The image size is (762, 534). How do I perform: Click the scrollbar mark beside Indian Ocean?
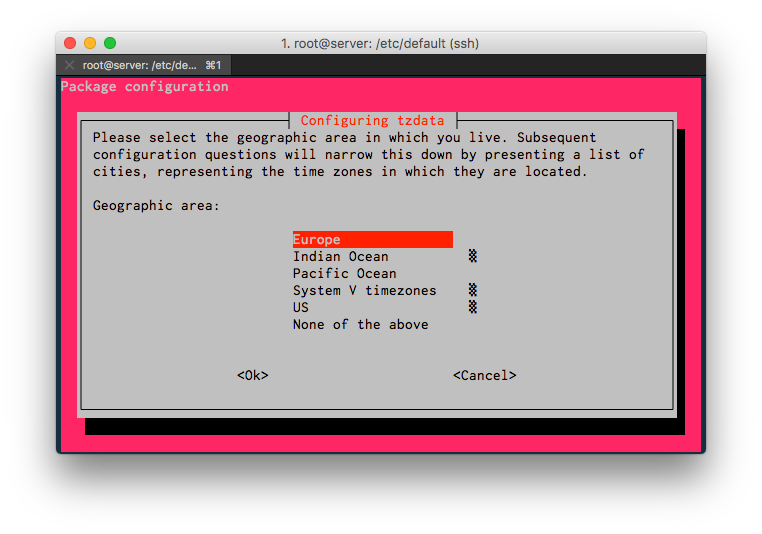472,257
